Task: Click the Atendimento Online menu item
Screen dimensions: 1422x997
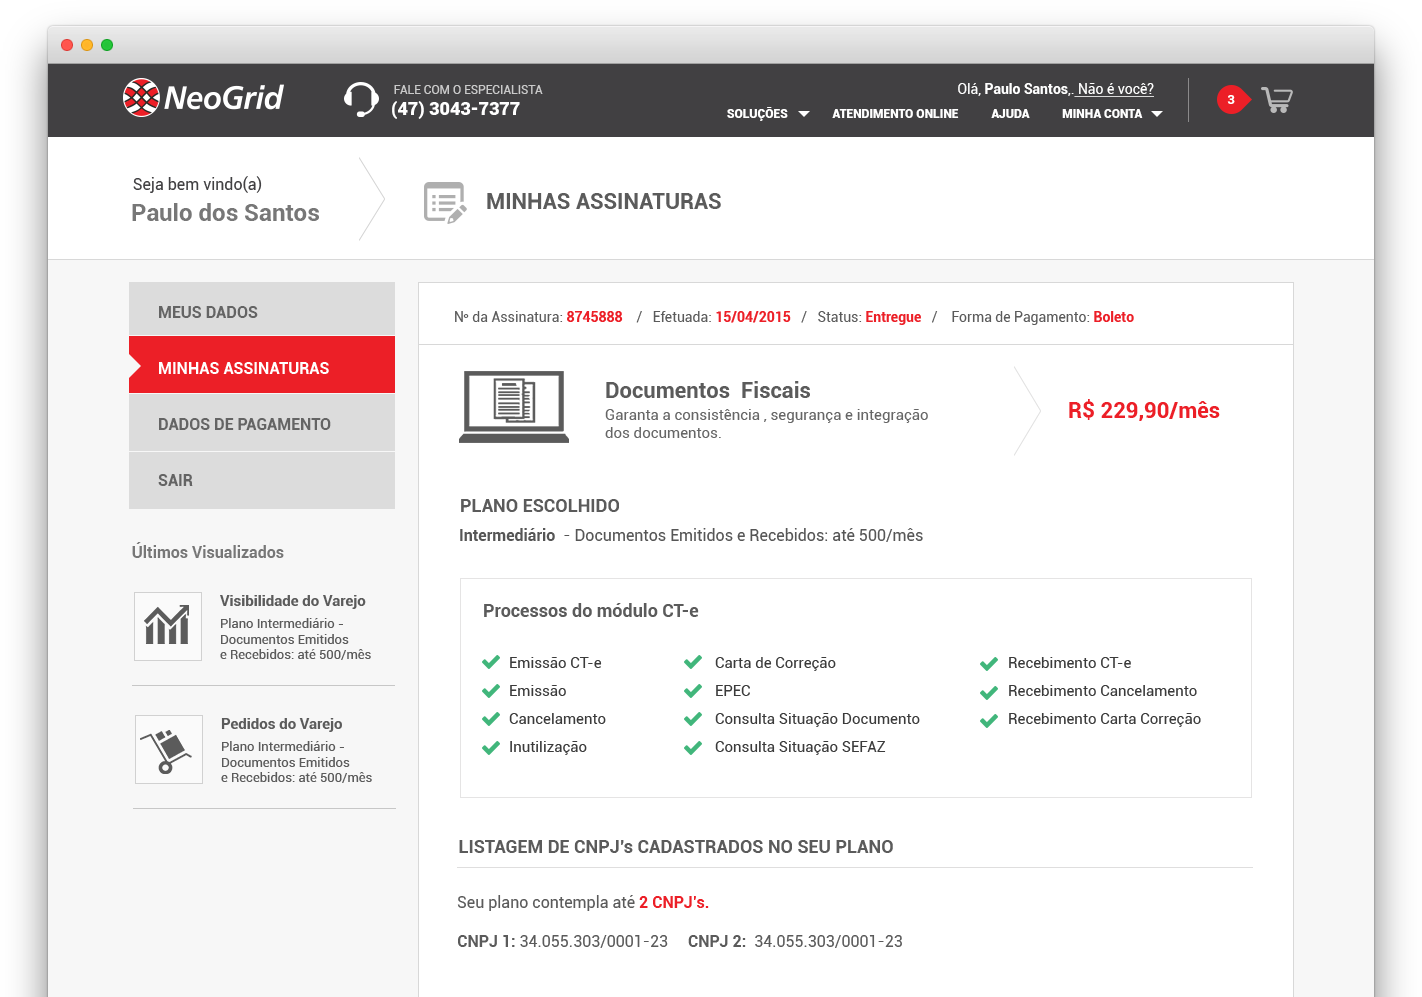Action: point(894,113)
